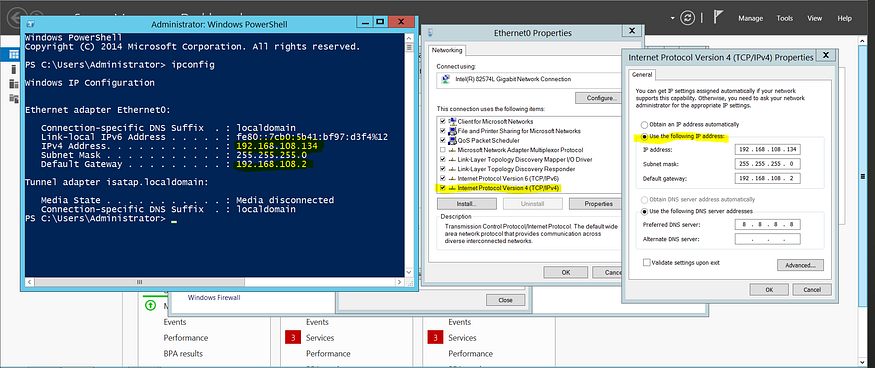Viewport: 875px width, 368px height.
Task: Toggle QoS Packet Scheduler checkbox
Action: click(x=443, y=140)
